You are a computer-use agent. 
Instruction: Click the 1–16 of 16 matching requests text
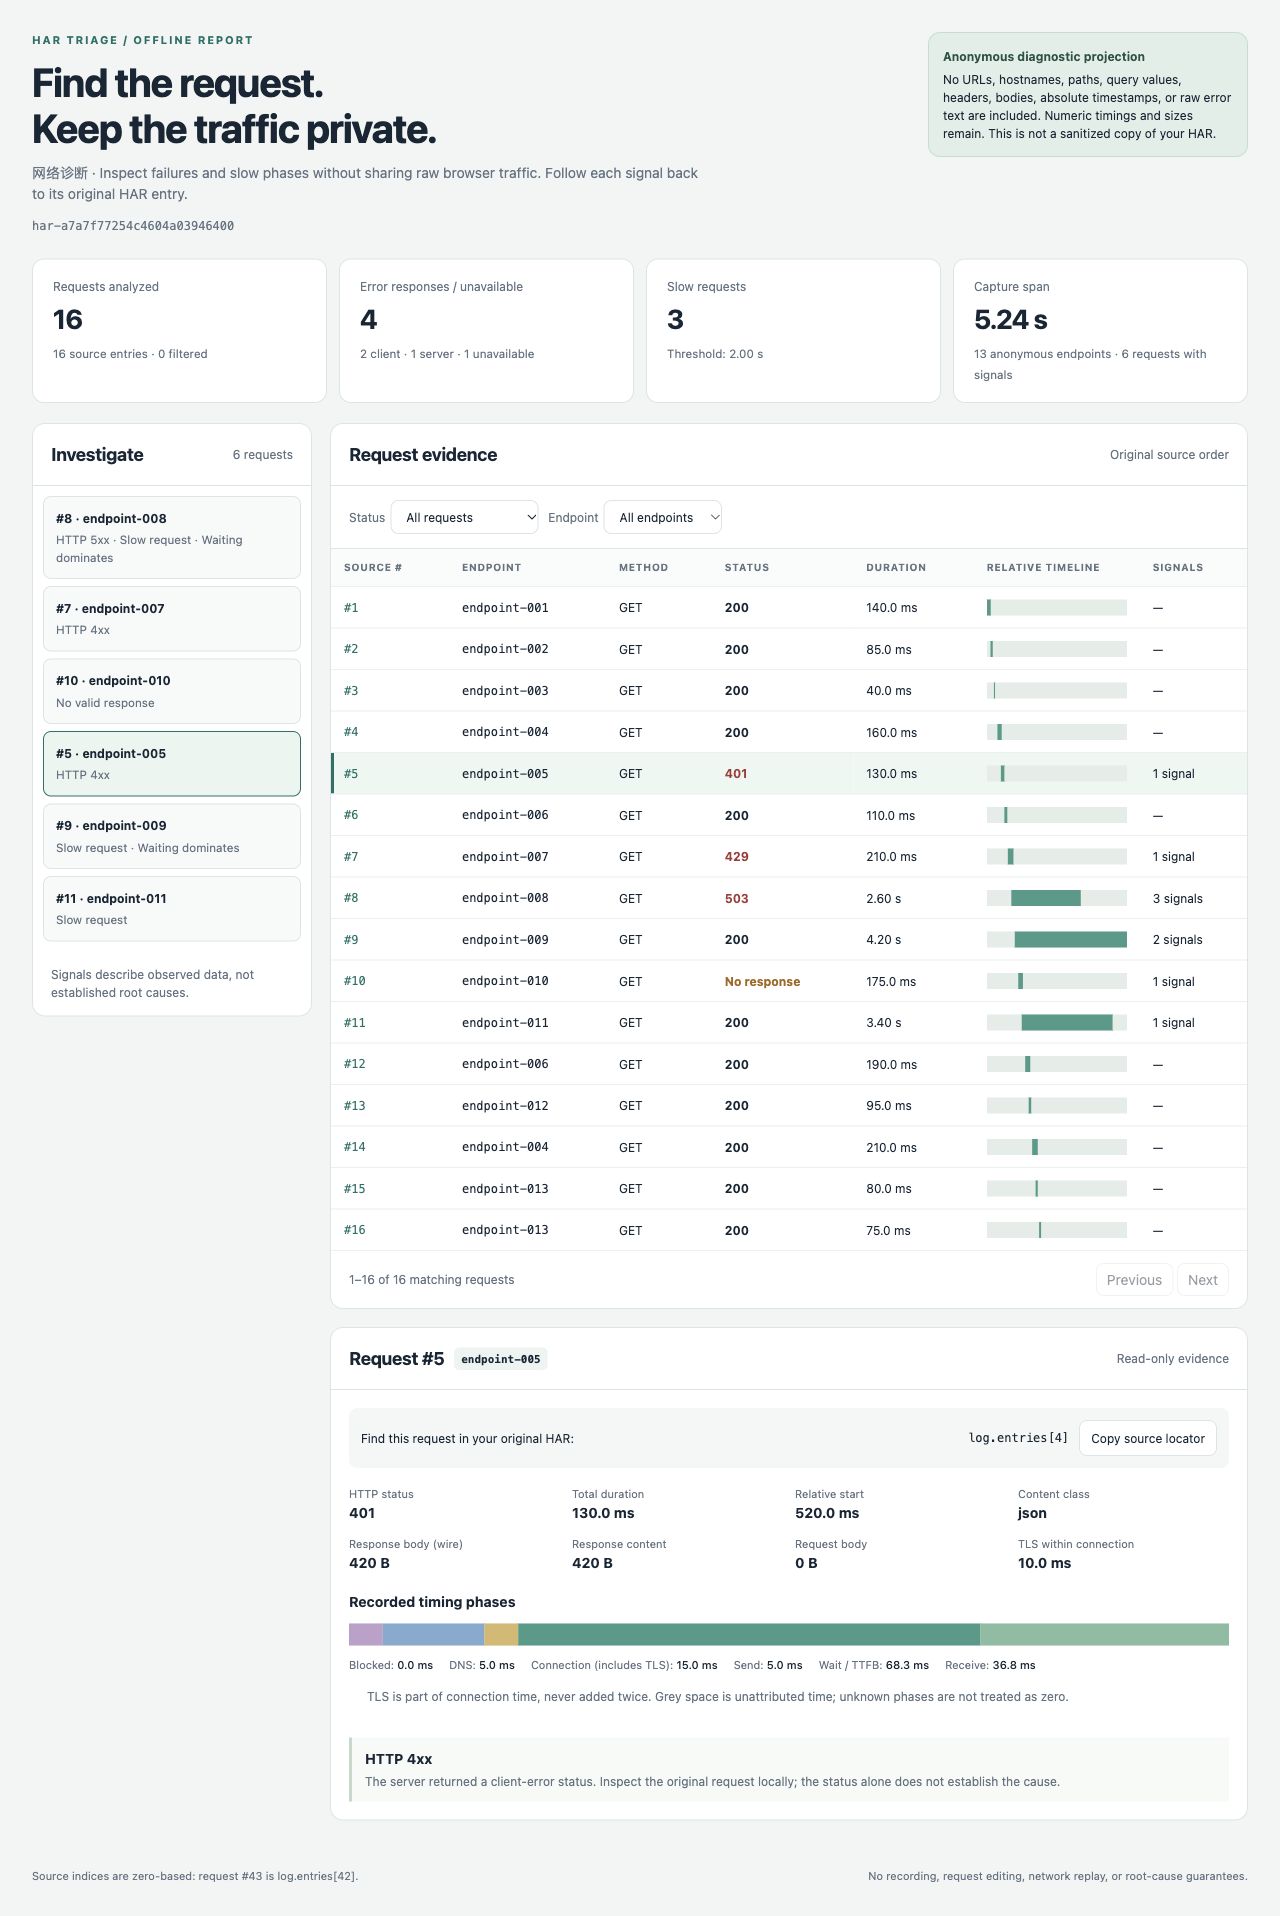(x=431, y=1280)
